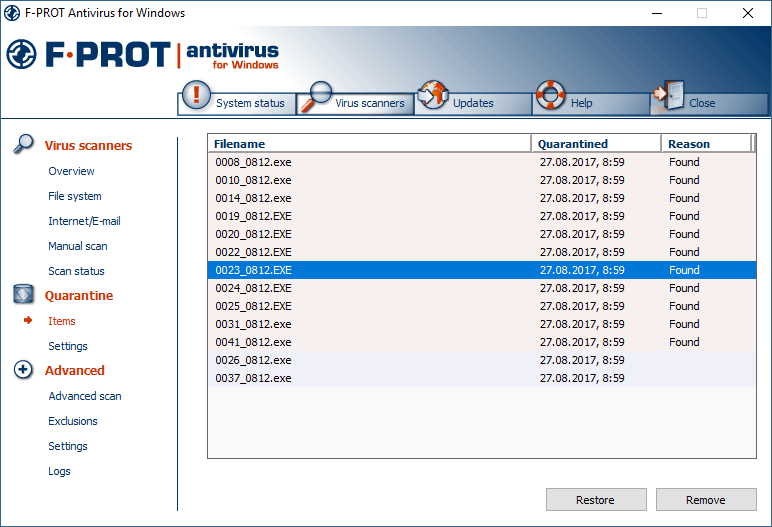Click the Close door icon
The width and height of the screenshot is (772, 527).
pos(669,95)
